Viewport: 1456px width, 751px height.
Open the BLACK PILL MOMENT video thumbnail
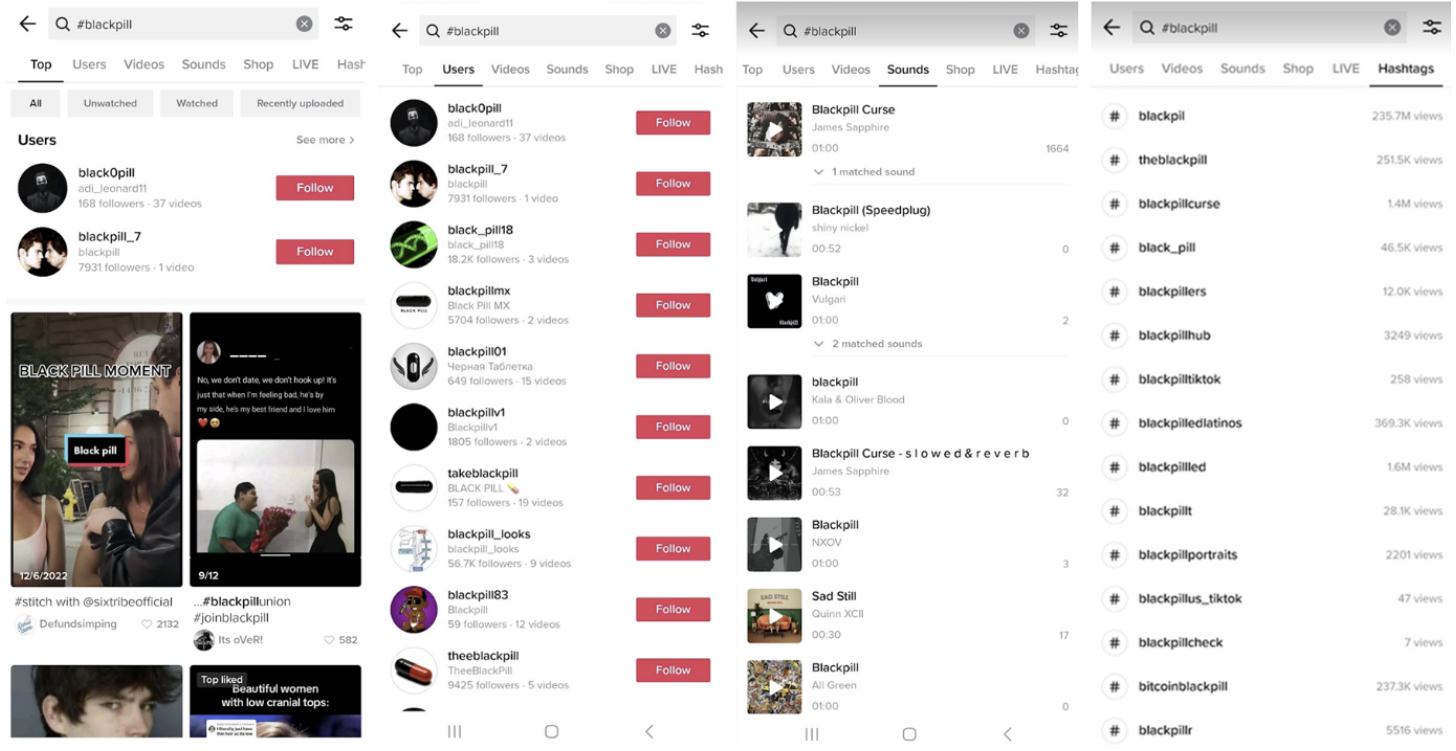(x=97, y=450)
